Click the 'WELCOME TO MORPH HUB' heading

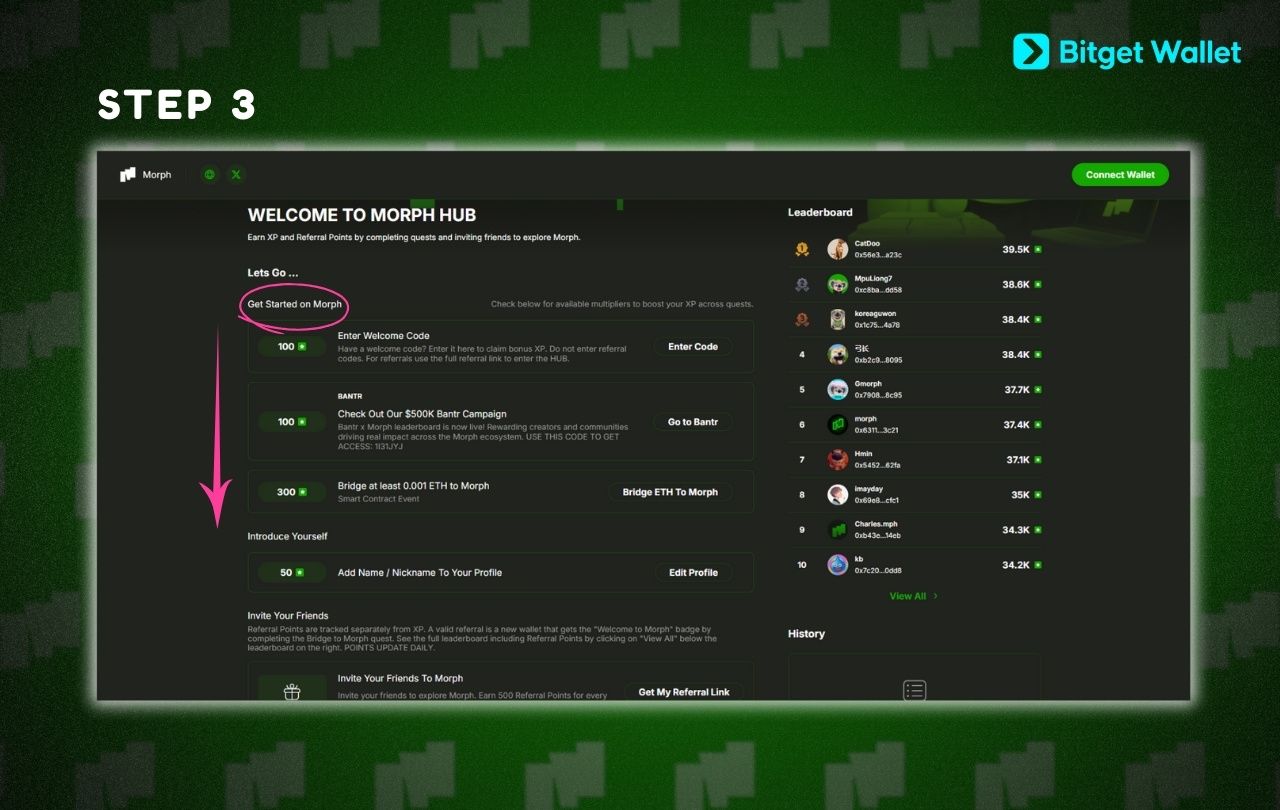tap(362, 215)
